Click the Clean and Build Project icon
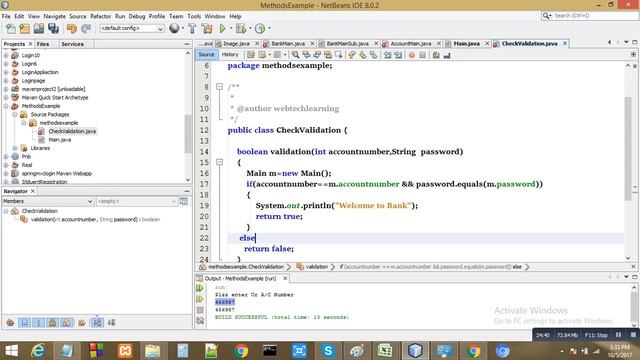This screenshot has width=640, height=360. coord(207,29)
